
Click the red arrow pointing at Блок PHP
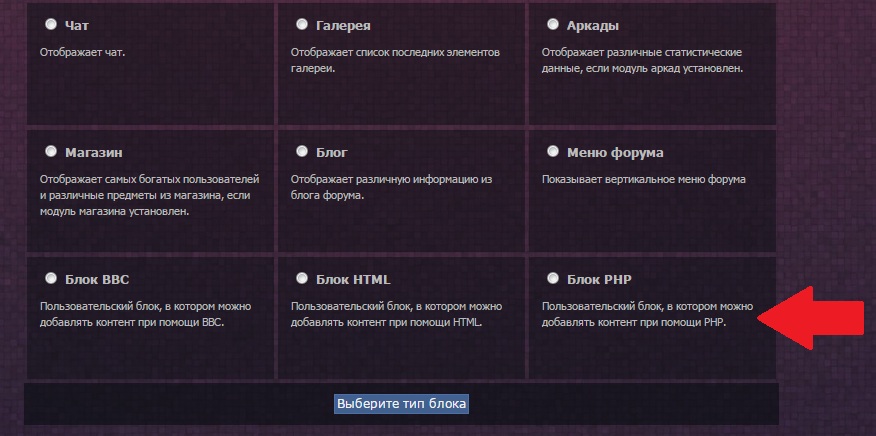[x=811, y=318]
